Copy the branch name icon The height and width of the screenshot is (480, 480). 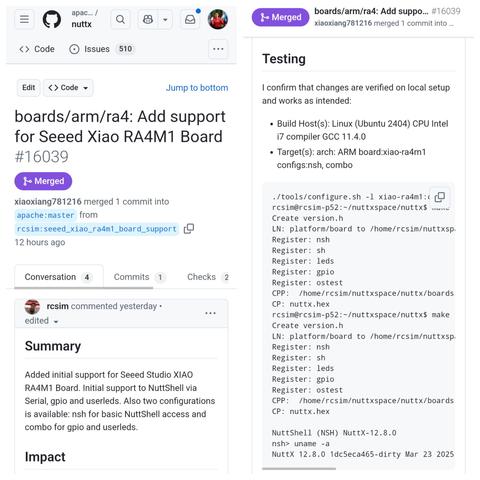pos(189,229)
